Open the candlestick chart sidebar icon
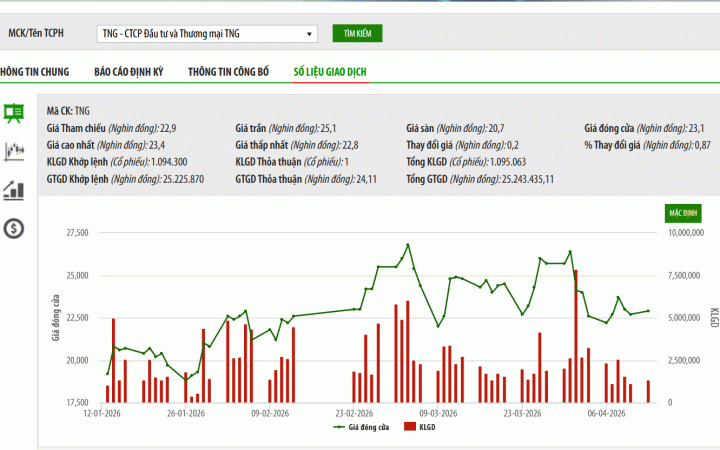This screenshot has width=720, height=450. click(x=14, y=152)
